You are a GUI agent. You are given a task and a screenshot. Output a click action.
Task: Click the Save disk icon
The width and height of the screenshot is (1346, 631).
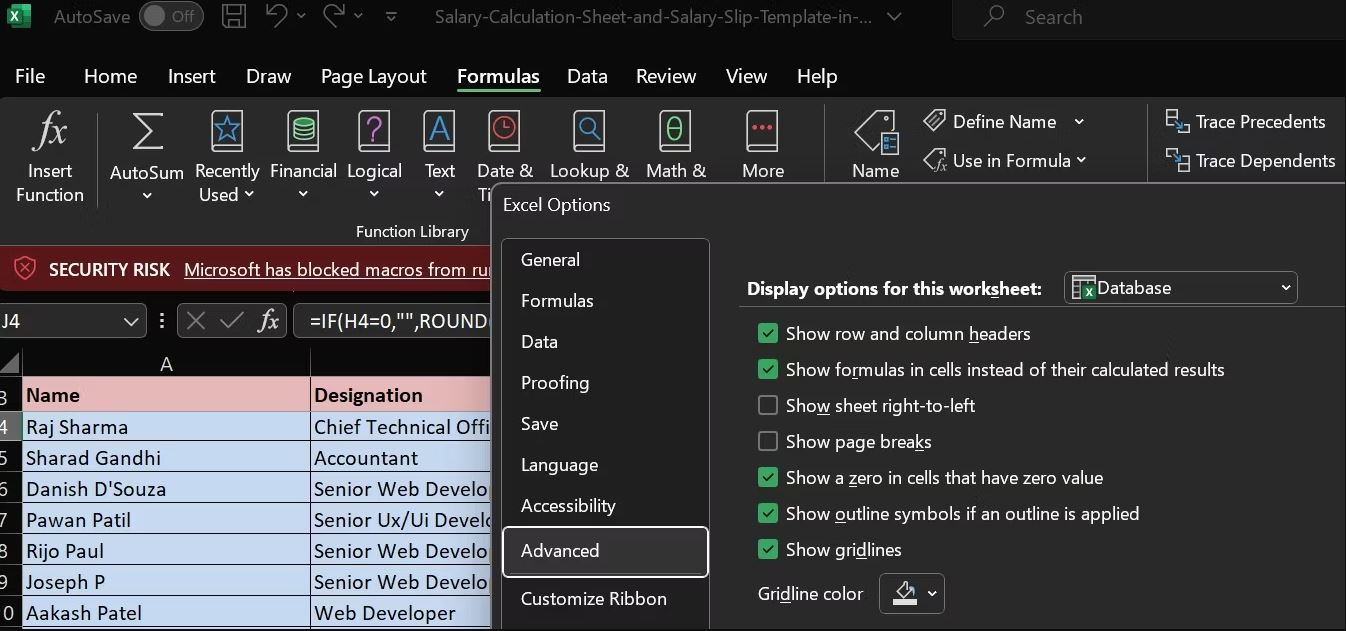tap(233, 16)
